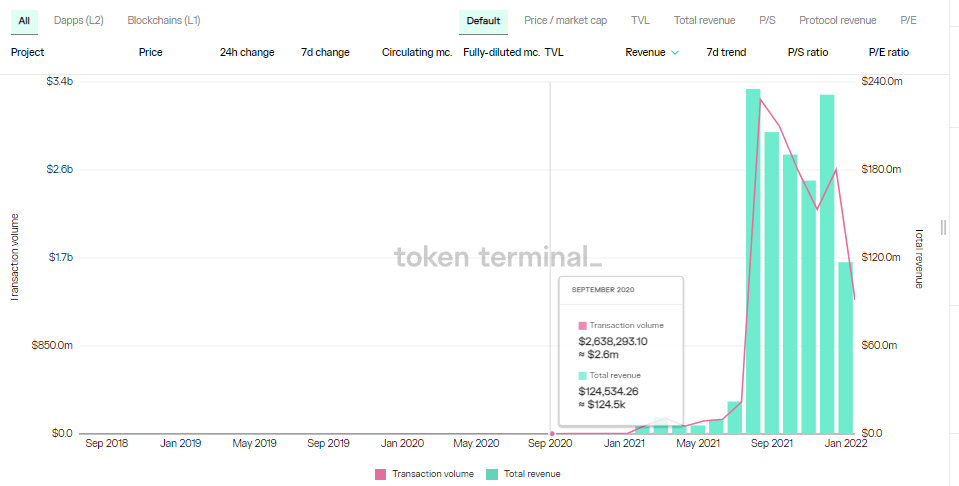Select the Default view button
Image resolution: width=959 pixels, height=486 pixels.
483,20
